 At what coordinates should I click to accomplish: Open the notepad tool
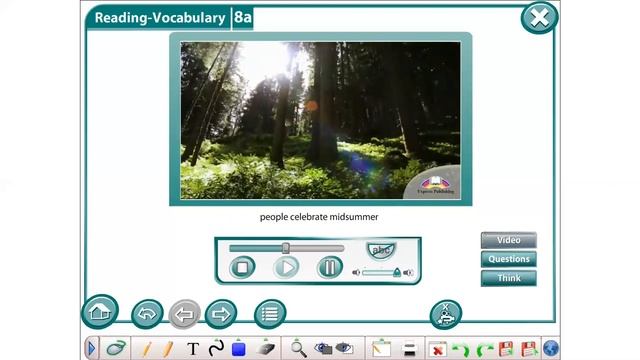coord(381,349)
